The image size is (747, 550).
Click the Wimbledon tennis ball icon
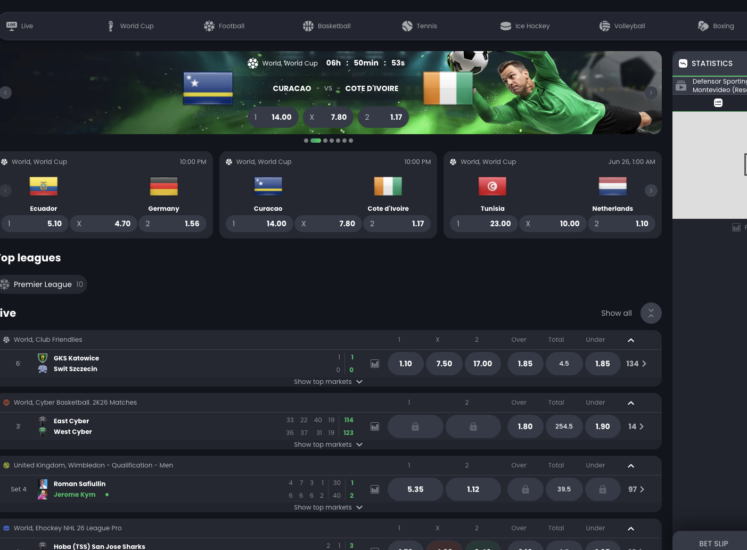[x=6, y=466]
